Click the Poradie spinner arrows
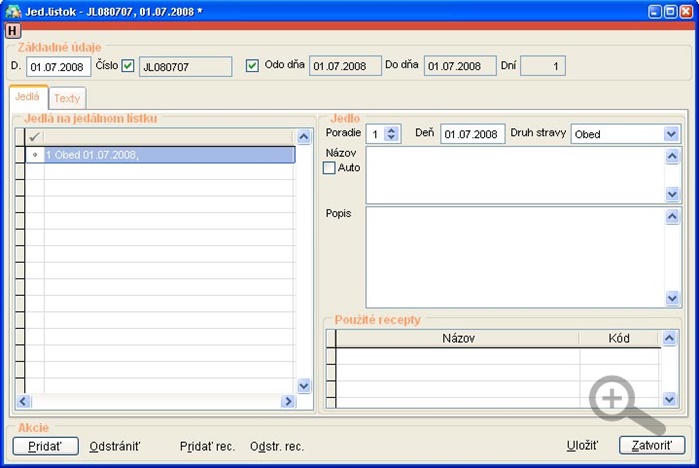This screenshot has width=699, height=468. 391,134
